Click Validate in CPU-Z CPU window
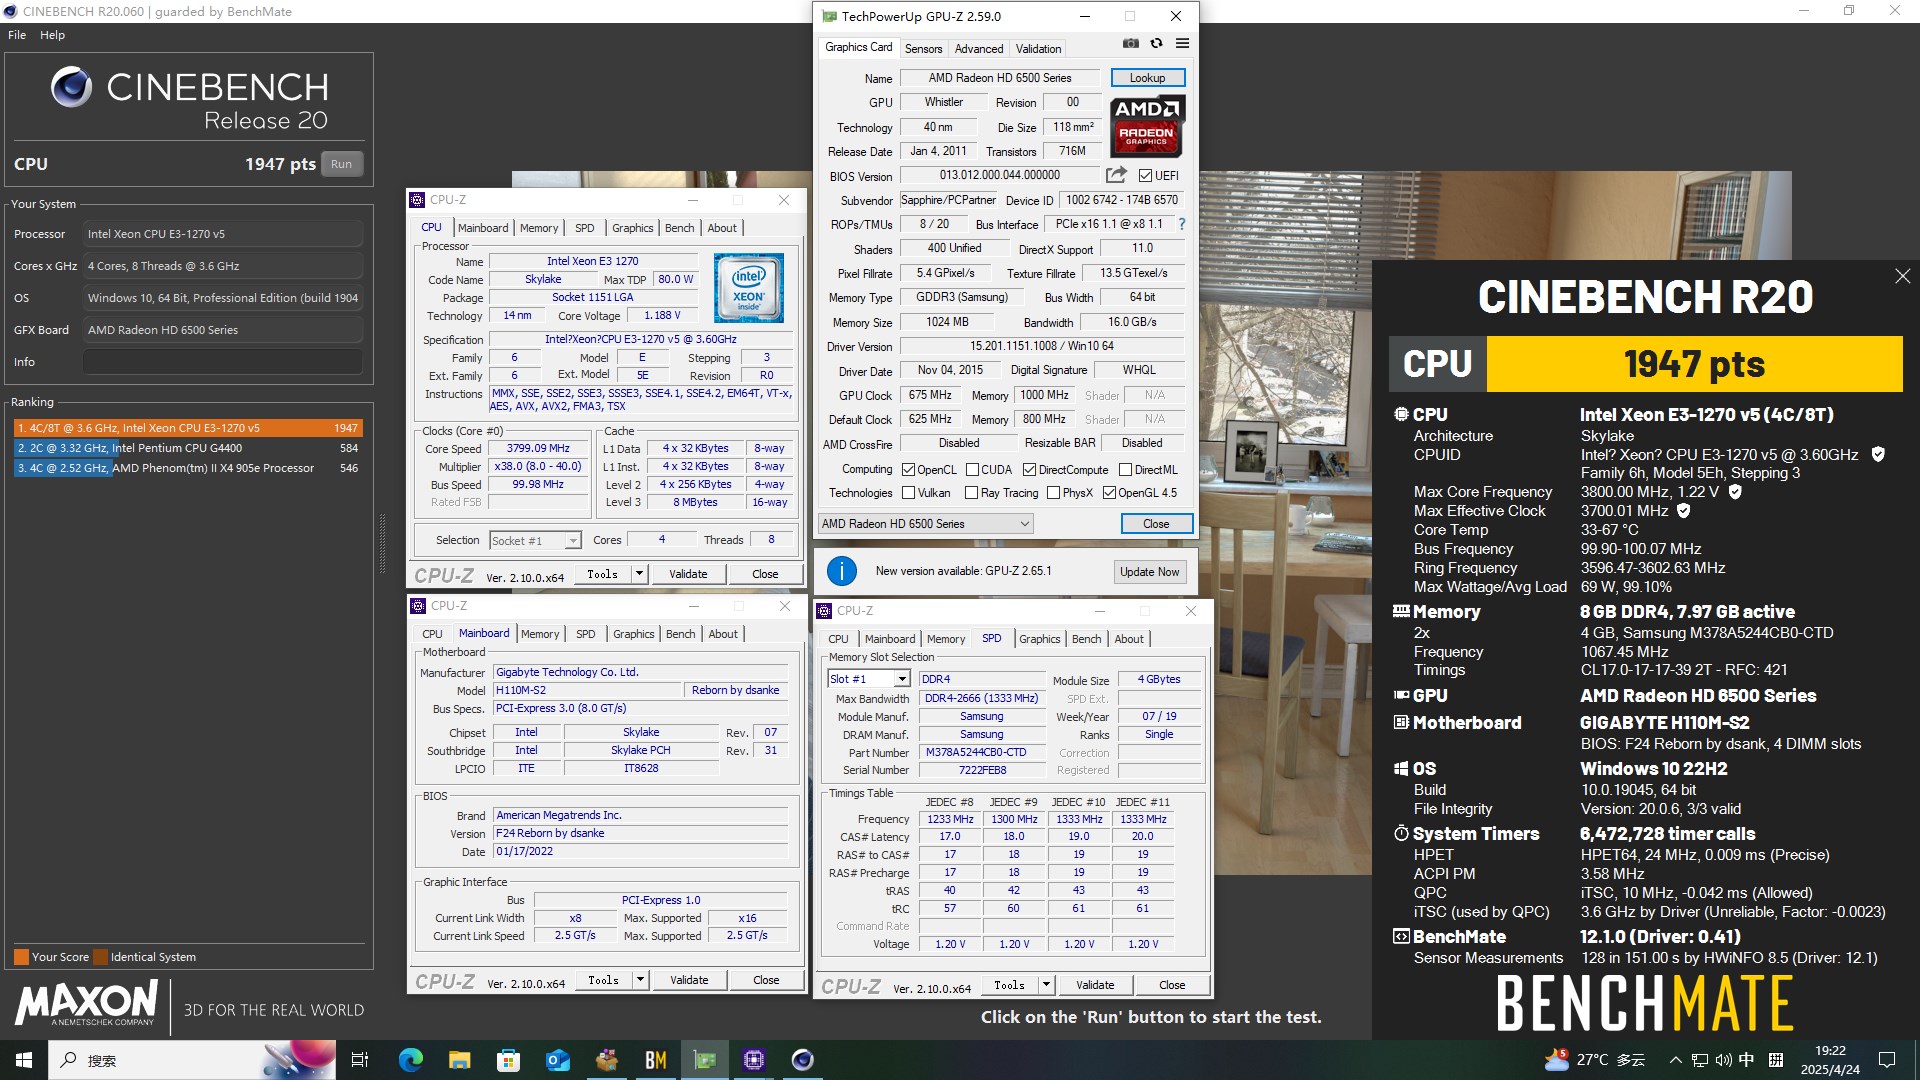This screenshot has height=1080, width=1920. [x=688, y=574]
